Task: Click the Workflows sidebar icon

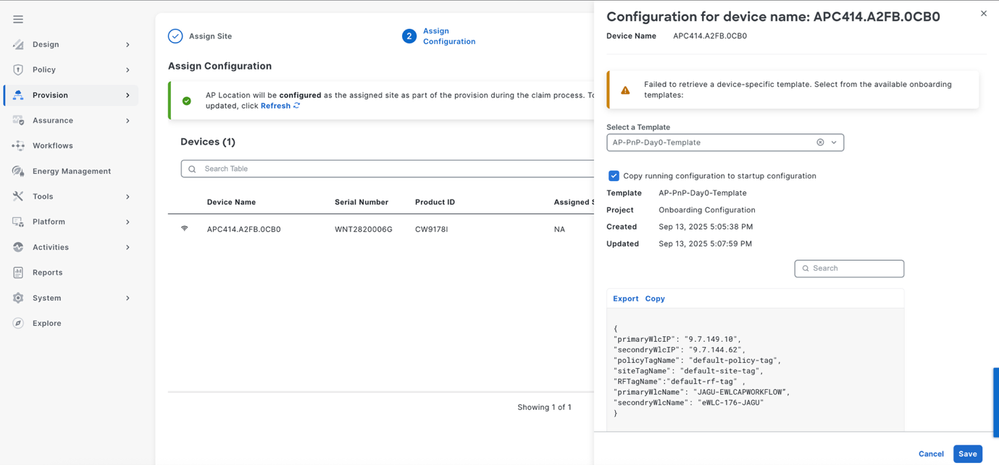Action: tap(18, 146)
